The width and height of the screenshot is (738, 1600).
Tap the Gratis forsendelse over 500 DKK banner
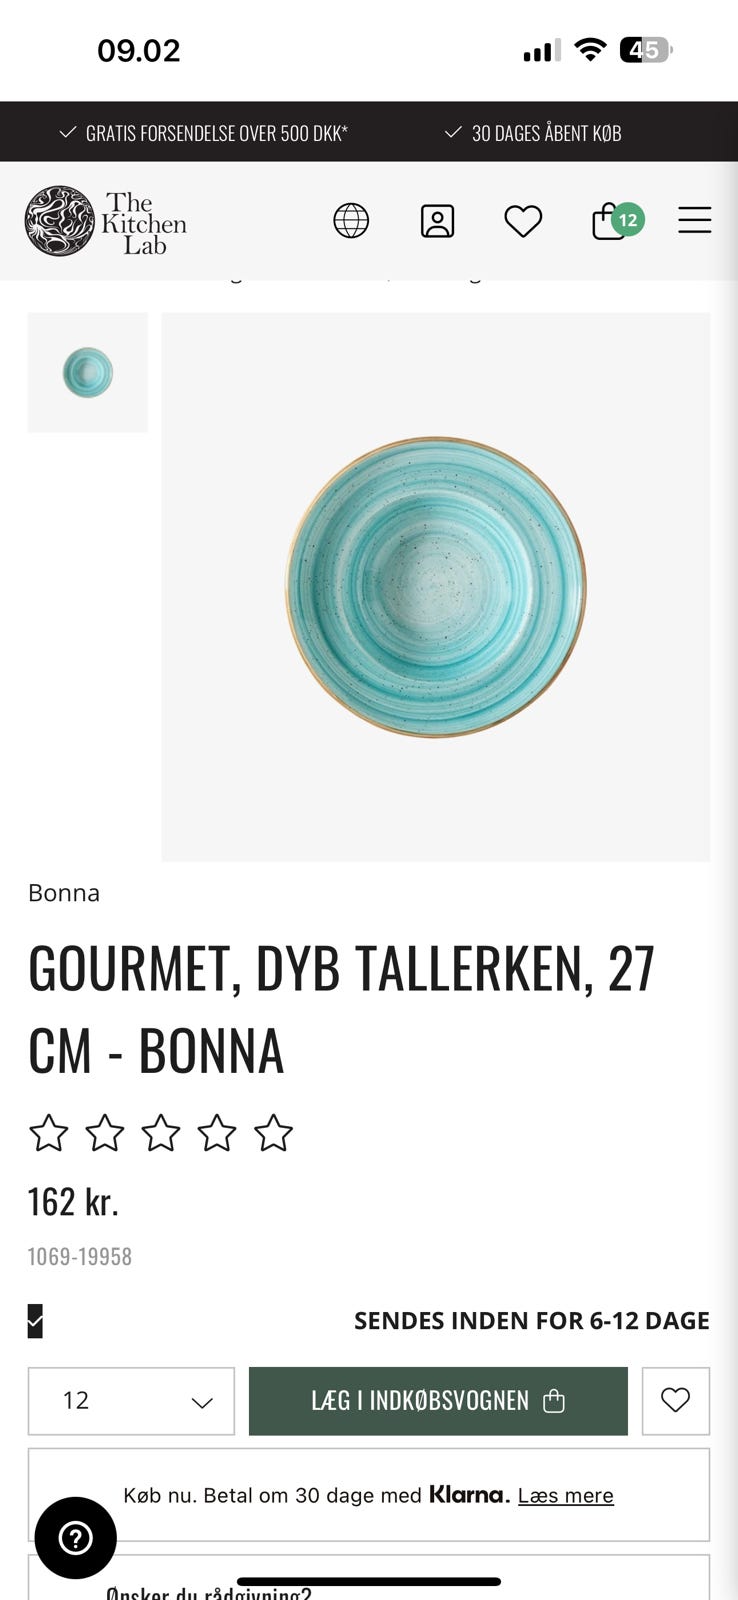click(x=204, y=133)
